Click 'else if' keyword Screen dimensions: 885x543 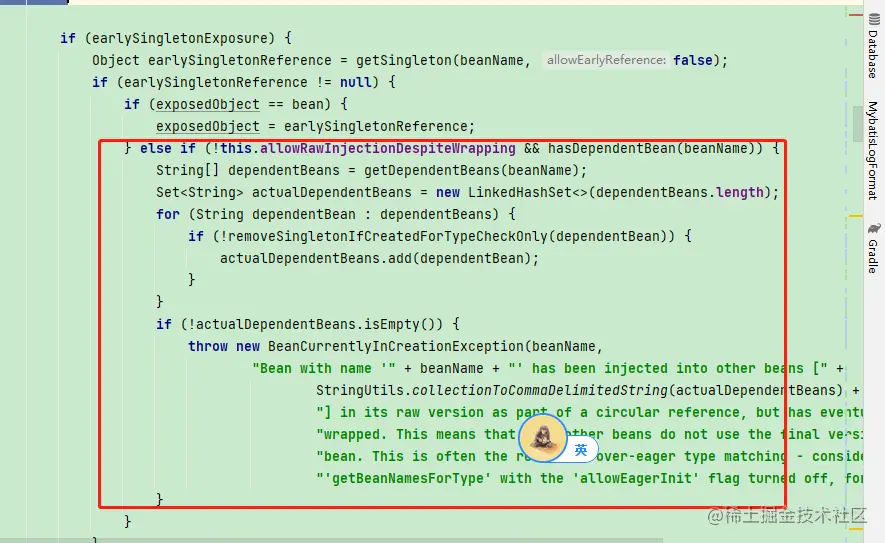[168, 148]
